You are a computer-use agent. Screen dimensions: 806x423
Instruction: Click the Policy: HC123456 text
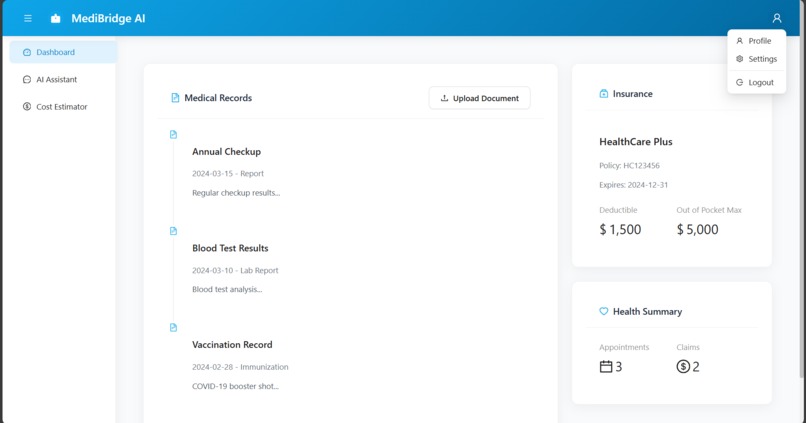click(629, 165)
